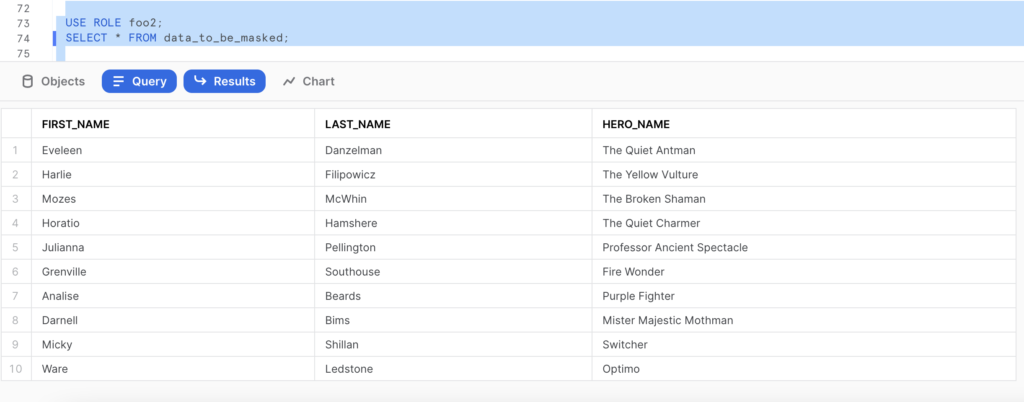Select the cell 'Hamshere'
Image resolution: width=1024 pixels, height=402 pixels.
(x=453, y=223)
